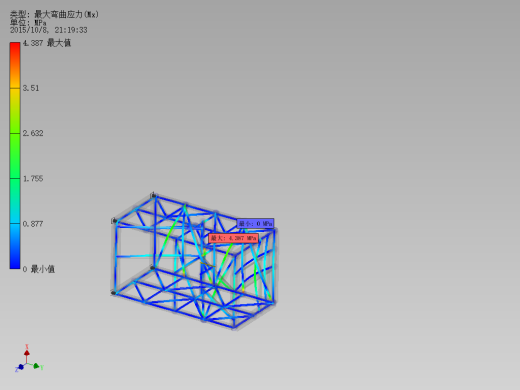The height and width of the screenshot is (390, 520).
Task: Click the truss frame model in the viewport
Action: 193,262
